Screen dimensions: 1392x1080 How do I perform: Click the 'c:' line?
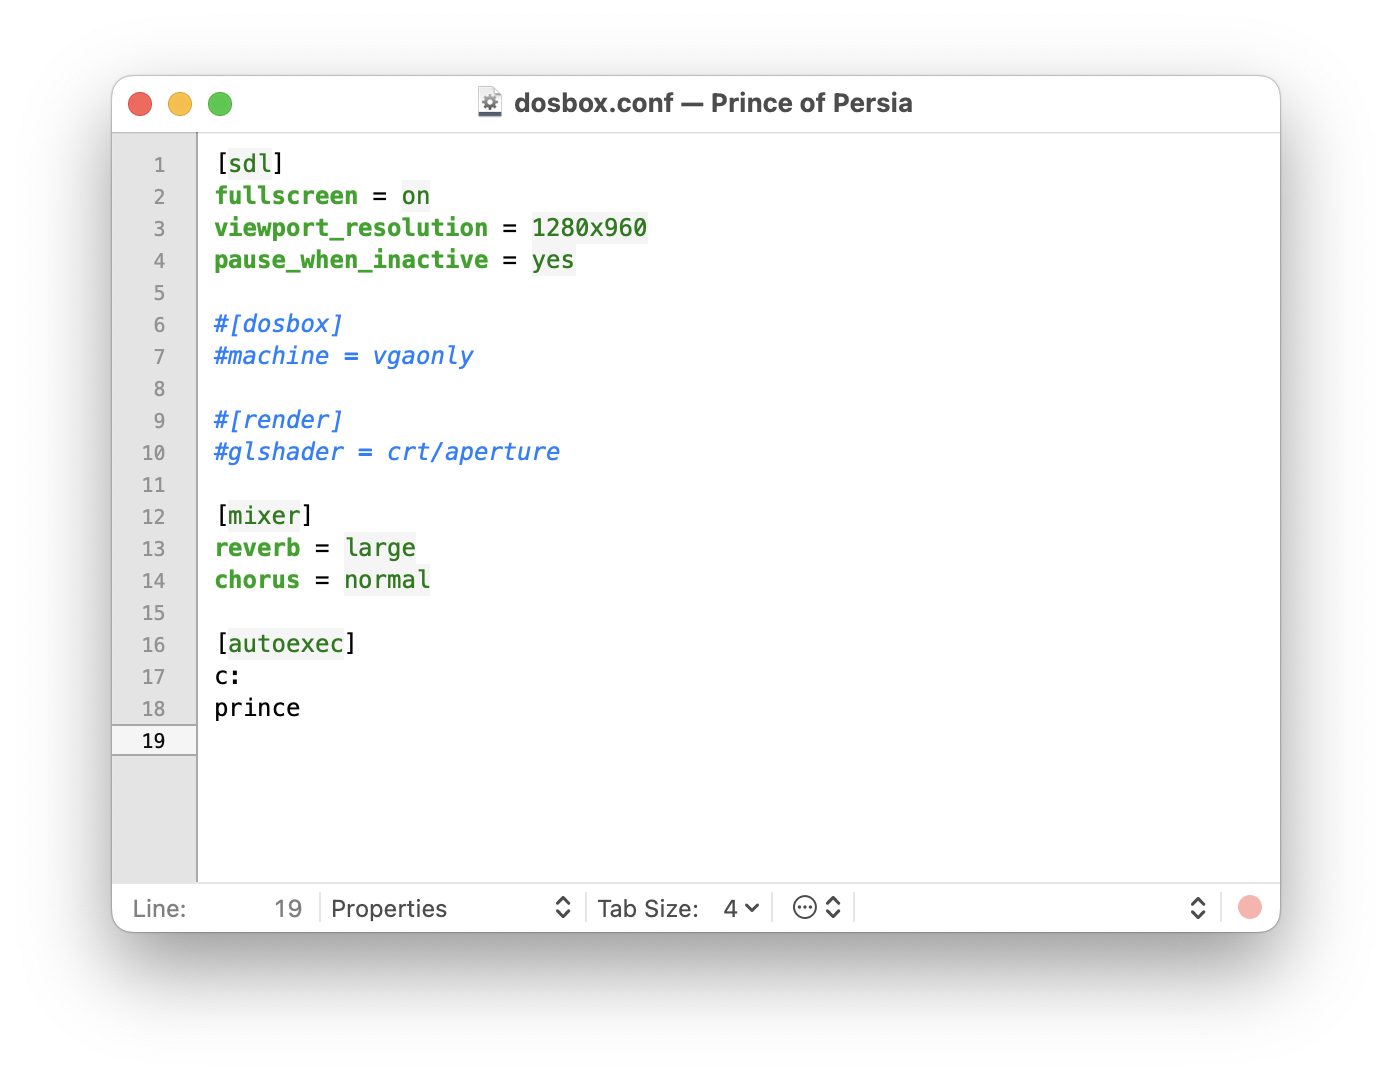227,675
